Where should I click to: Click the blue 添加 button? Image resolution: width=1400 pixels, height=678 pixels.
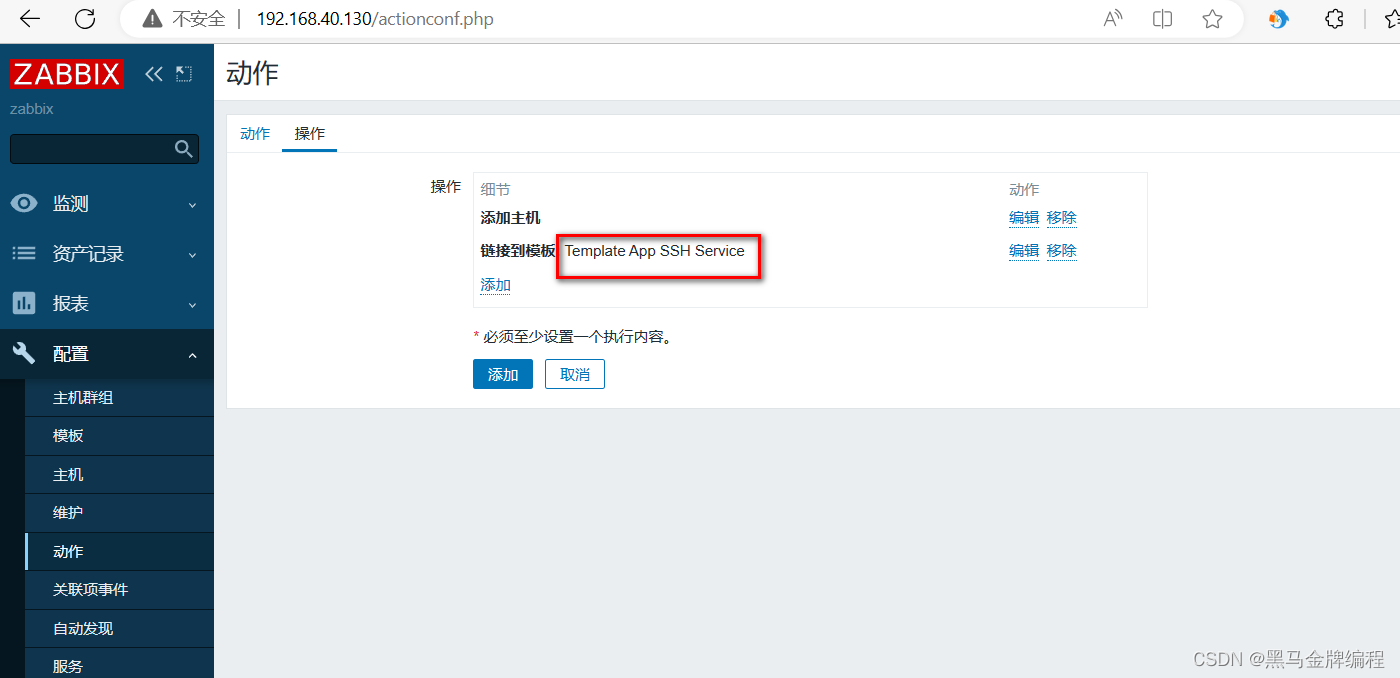tap(503, 374)
